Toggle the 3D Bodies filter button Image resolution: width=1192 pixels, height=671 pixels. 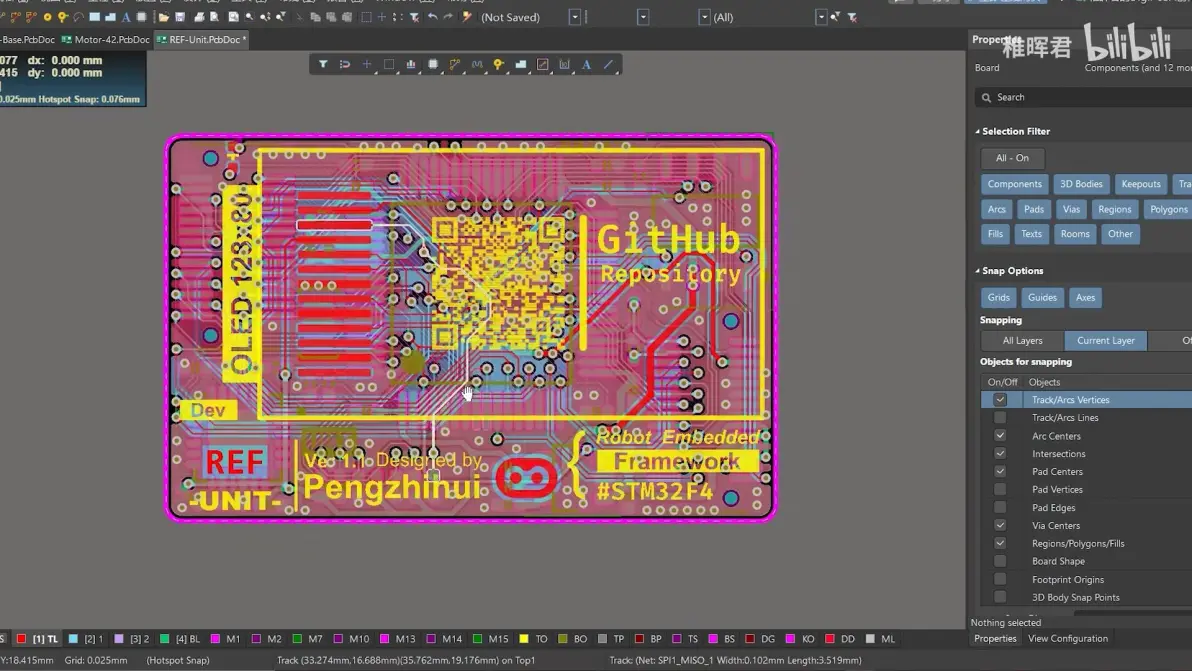coord(1081,184)
